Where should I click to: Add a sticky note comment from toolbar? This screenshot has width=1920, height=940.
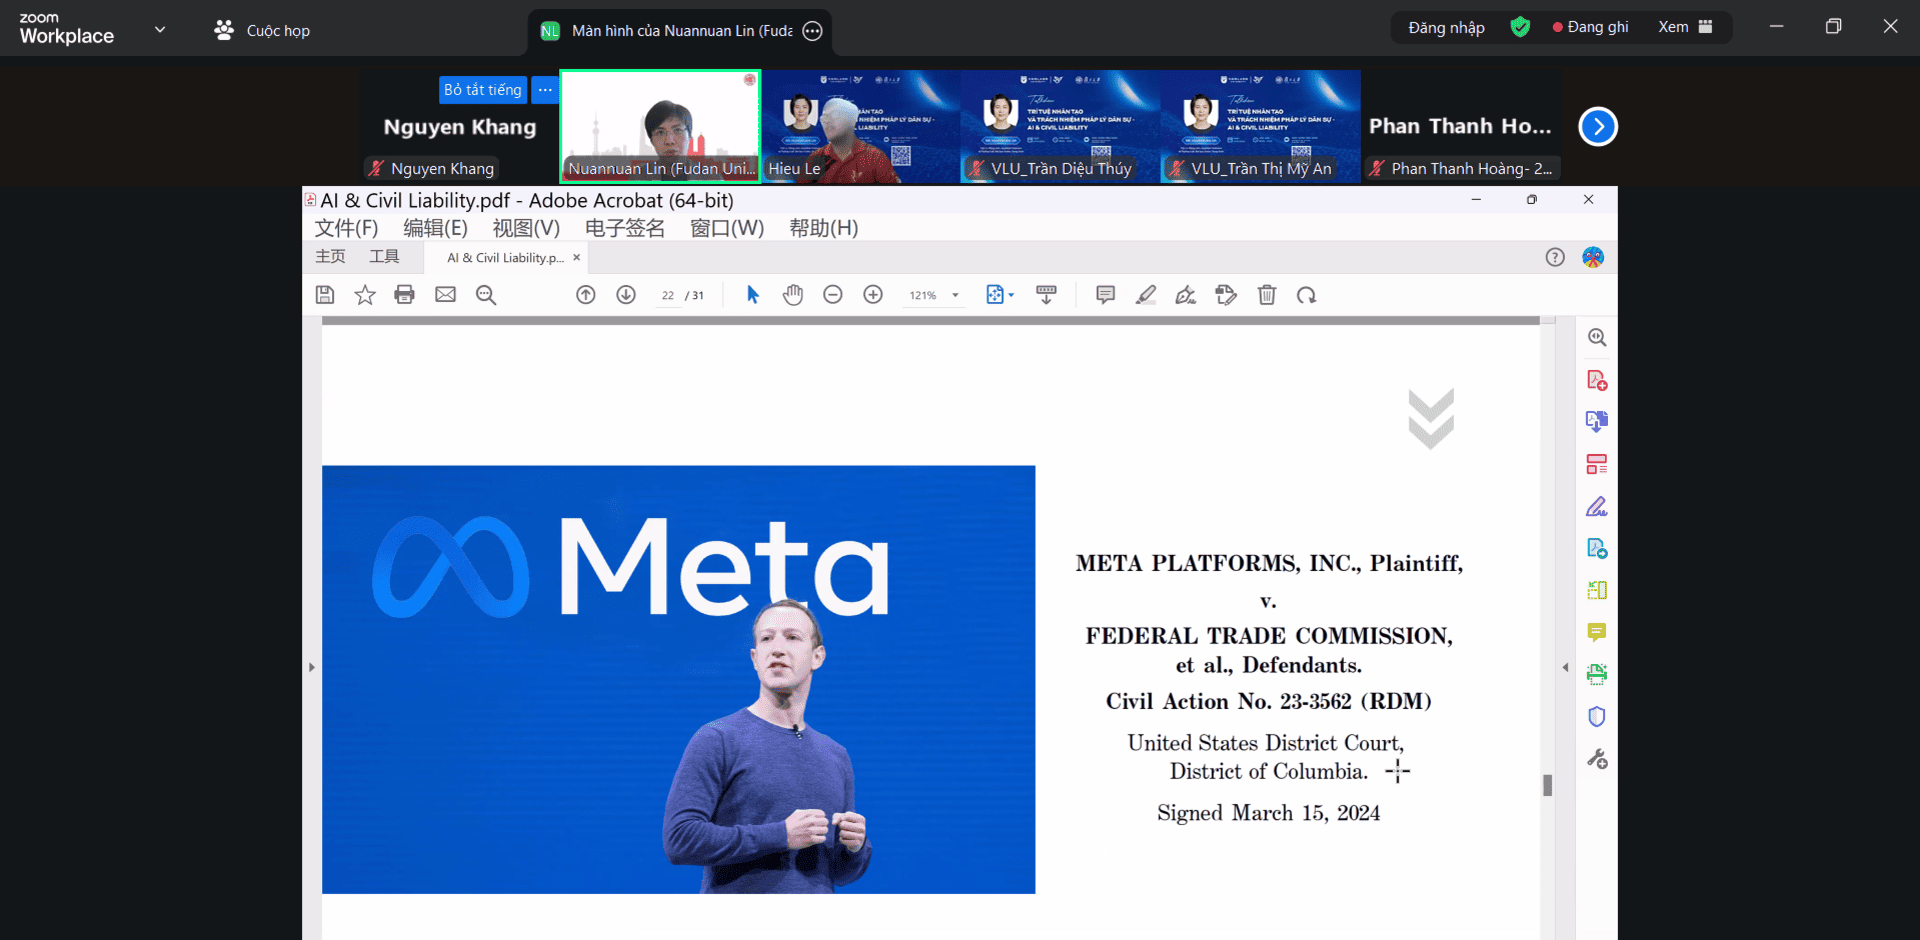click(1105, 295)
